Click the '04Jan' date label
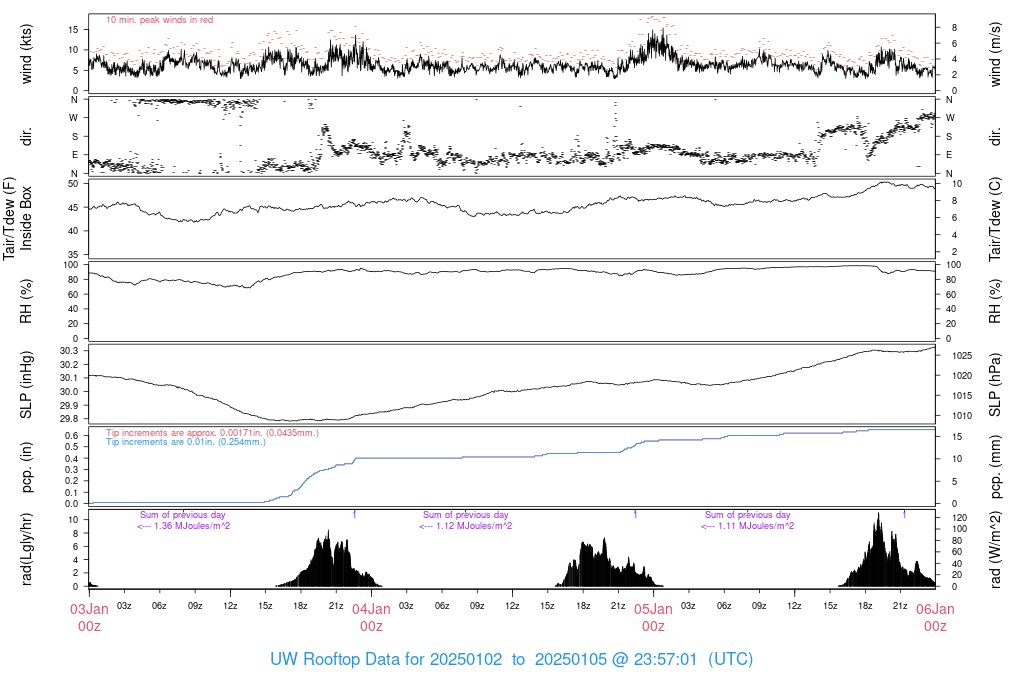 click(x=372, y=609)
